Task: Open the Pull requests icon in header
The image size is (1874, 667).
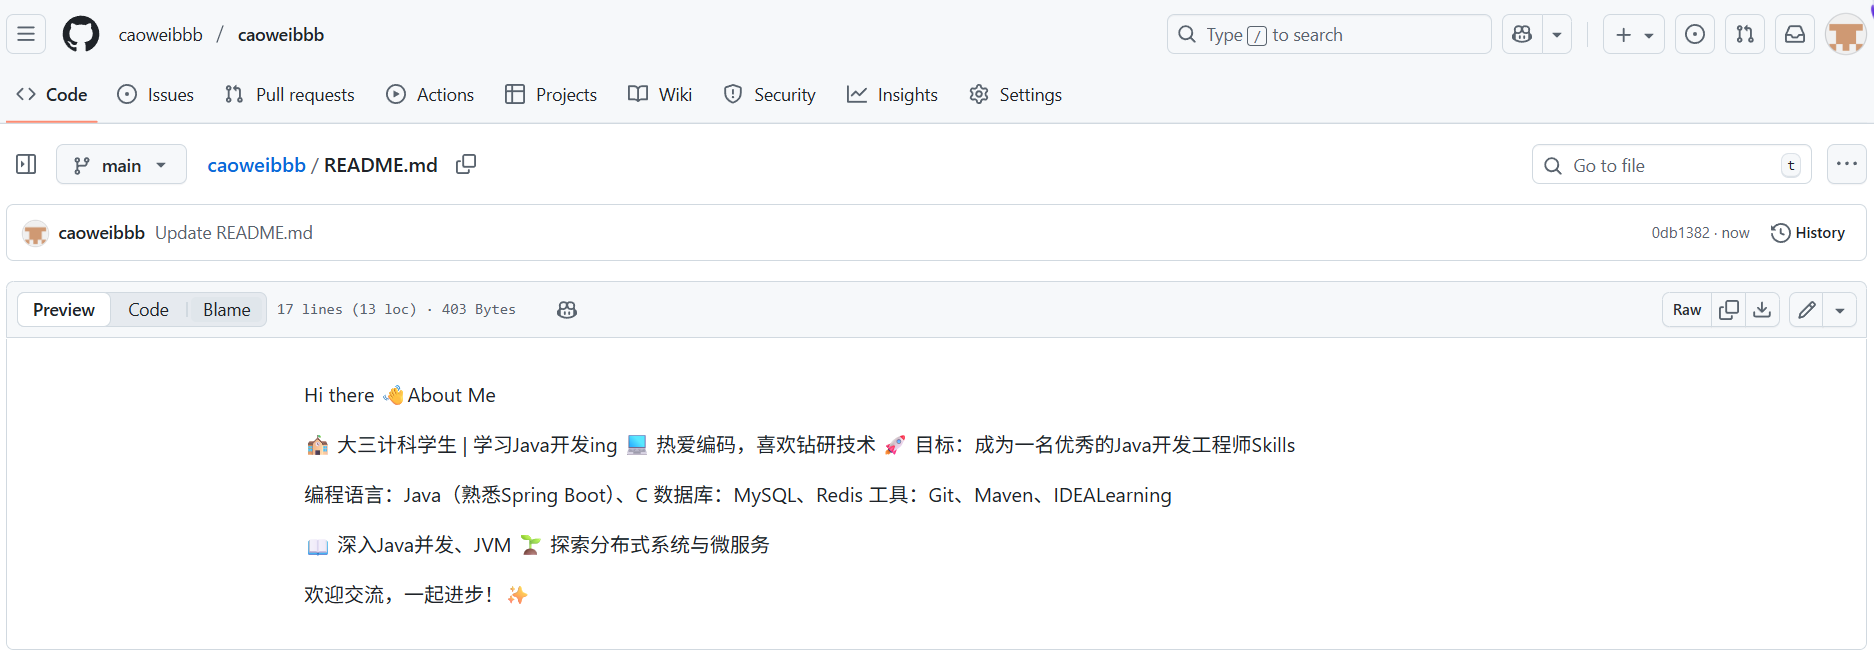Action: point(1745,34)
